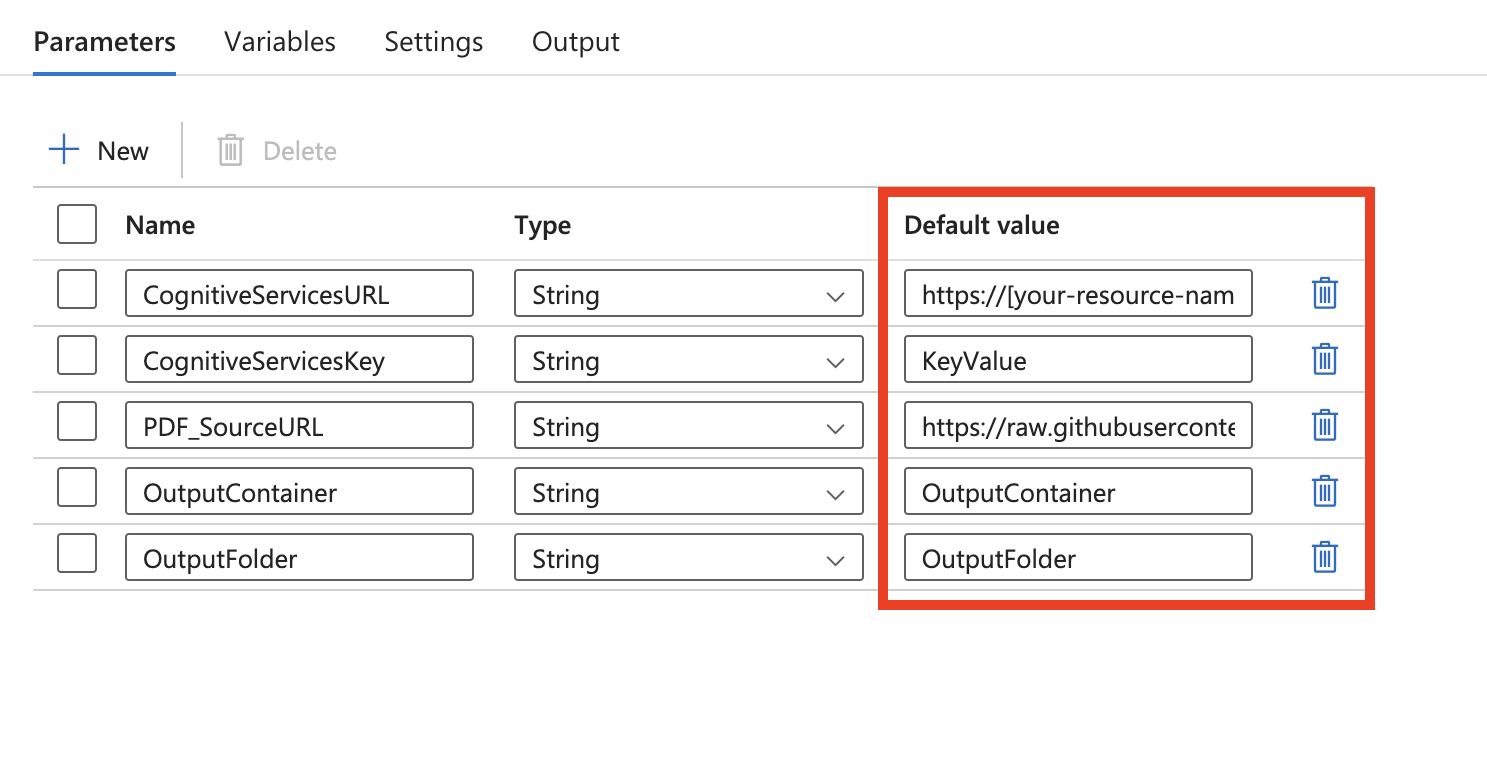This screenshot has height=759, width=1487.
Task: Select the OutputFolder row checkbox
Action: coord(77,553)
